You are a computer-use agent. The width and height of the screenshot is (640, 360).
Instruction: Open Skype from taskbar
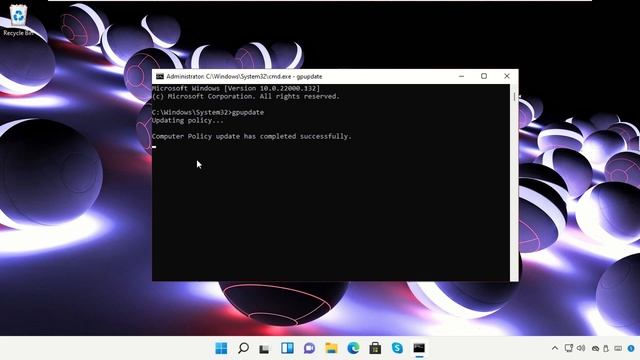397,348
